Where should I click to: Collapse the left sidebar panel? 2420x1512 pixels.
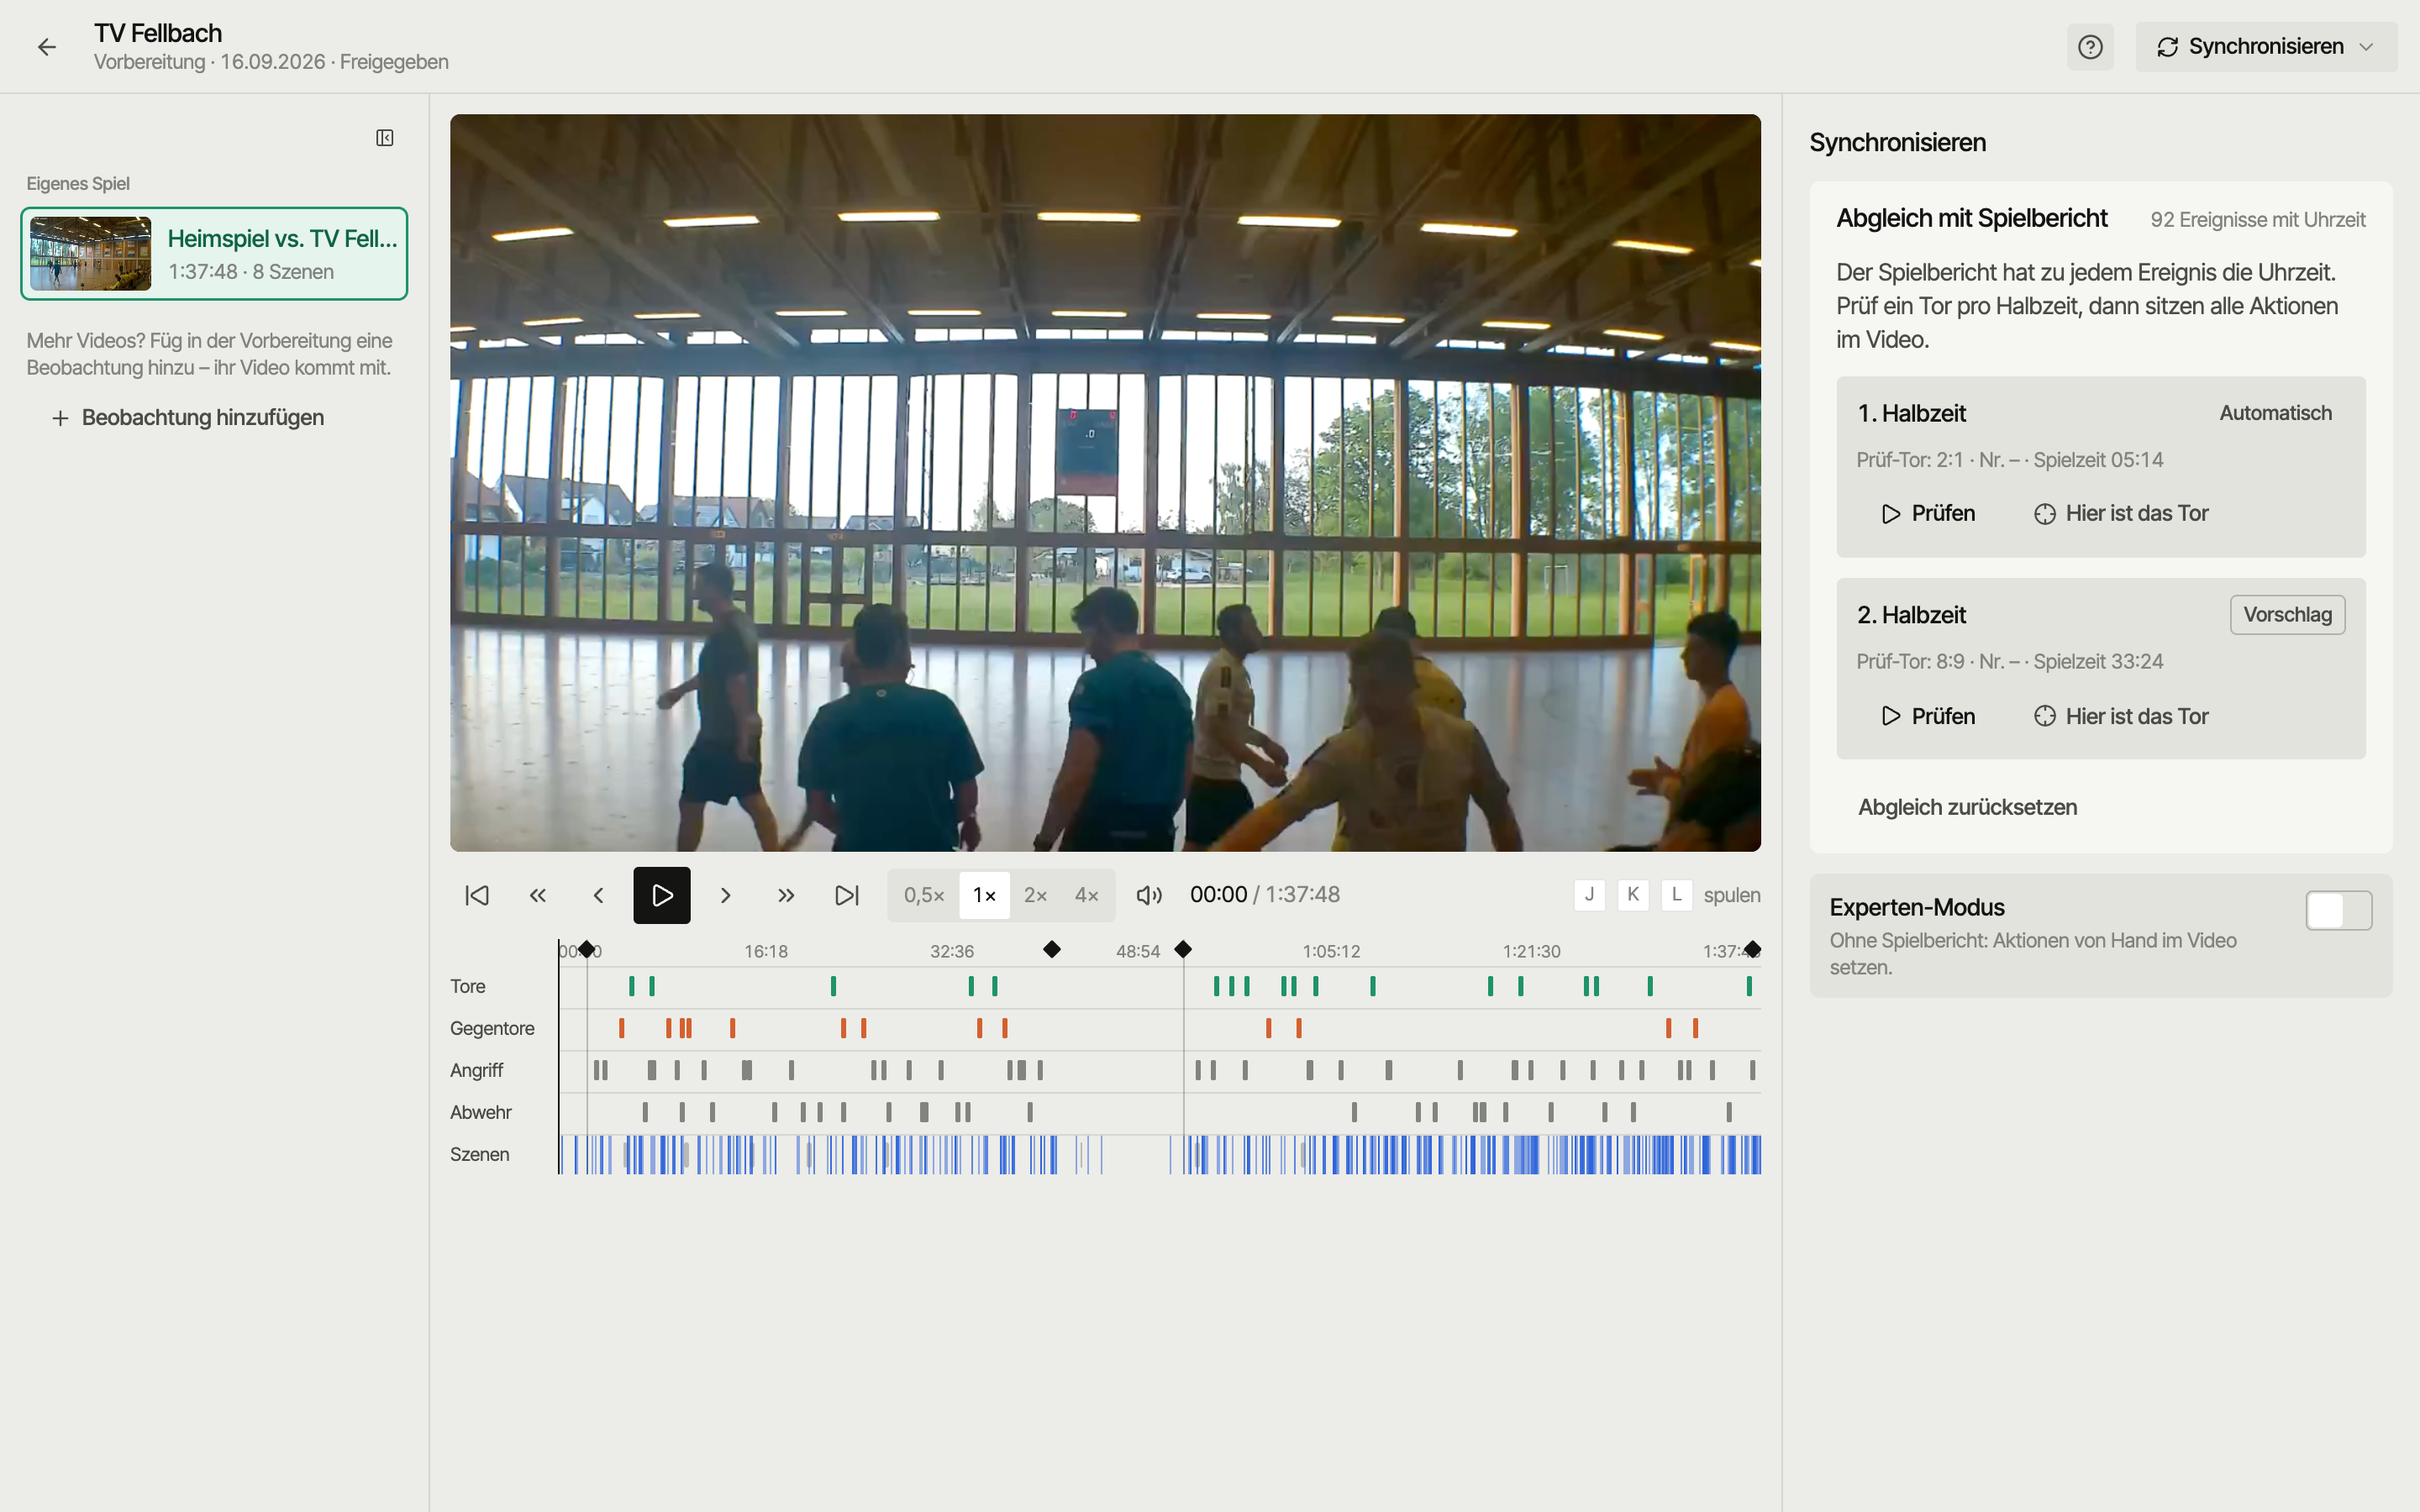coord(385,138)
